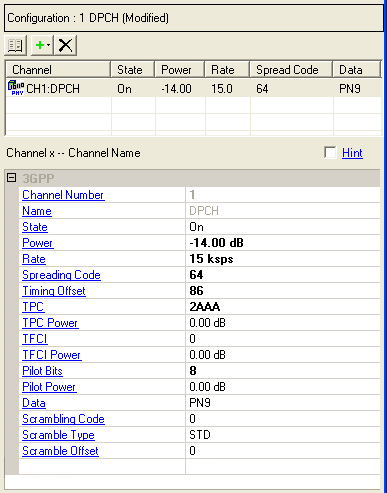This screenshot has width=387, height=493.
Task: Edit the State value On field
Action: [283, 227]
